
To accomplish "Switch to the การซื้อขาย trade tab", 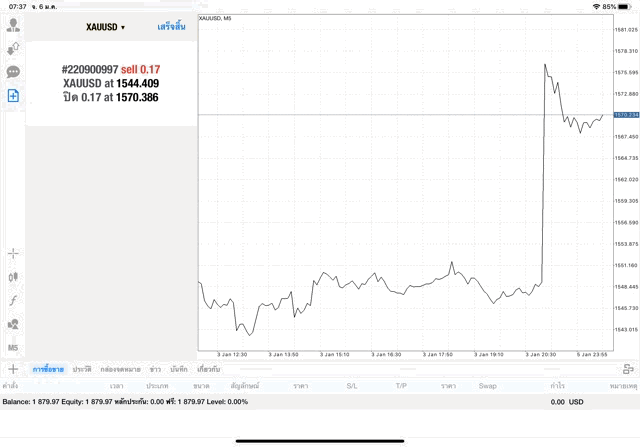I will point(46,369).
